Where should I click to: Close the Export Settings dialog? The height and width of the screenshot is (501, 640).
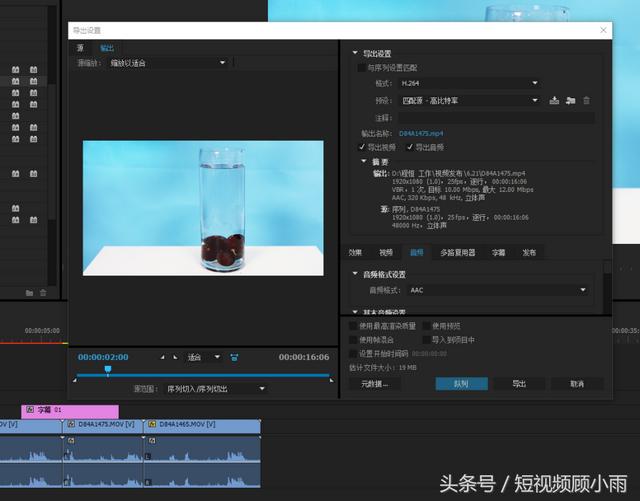(x=603, y=30)
